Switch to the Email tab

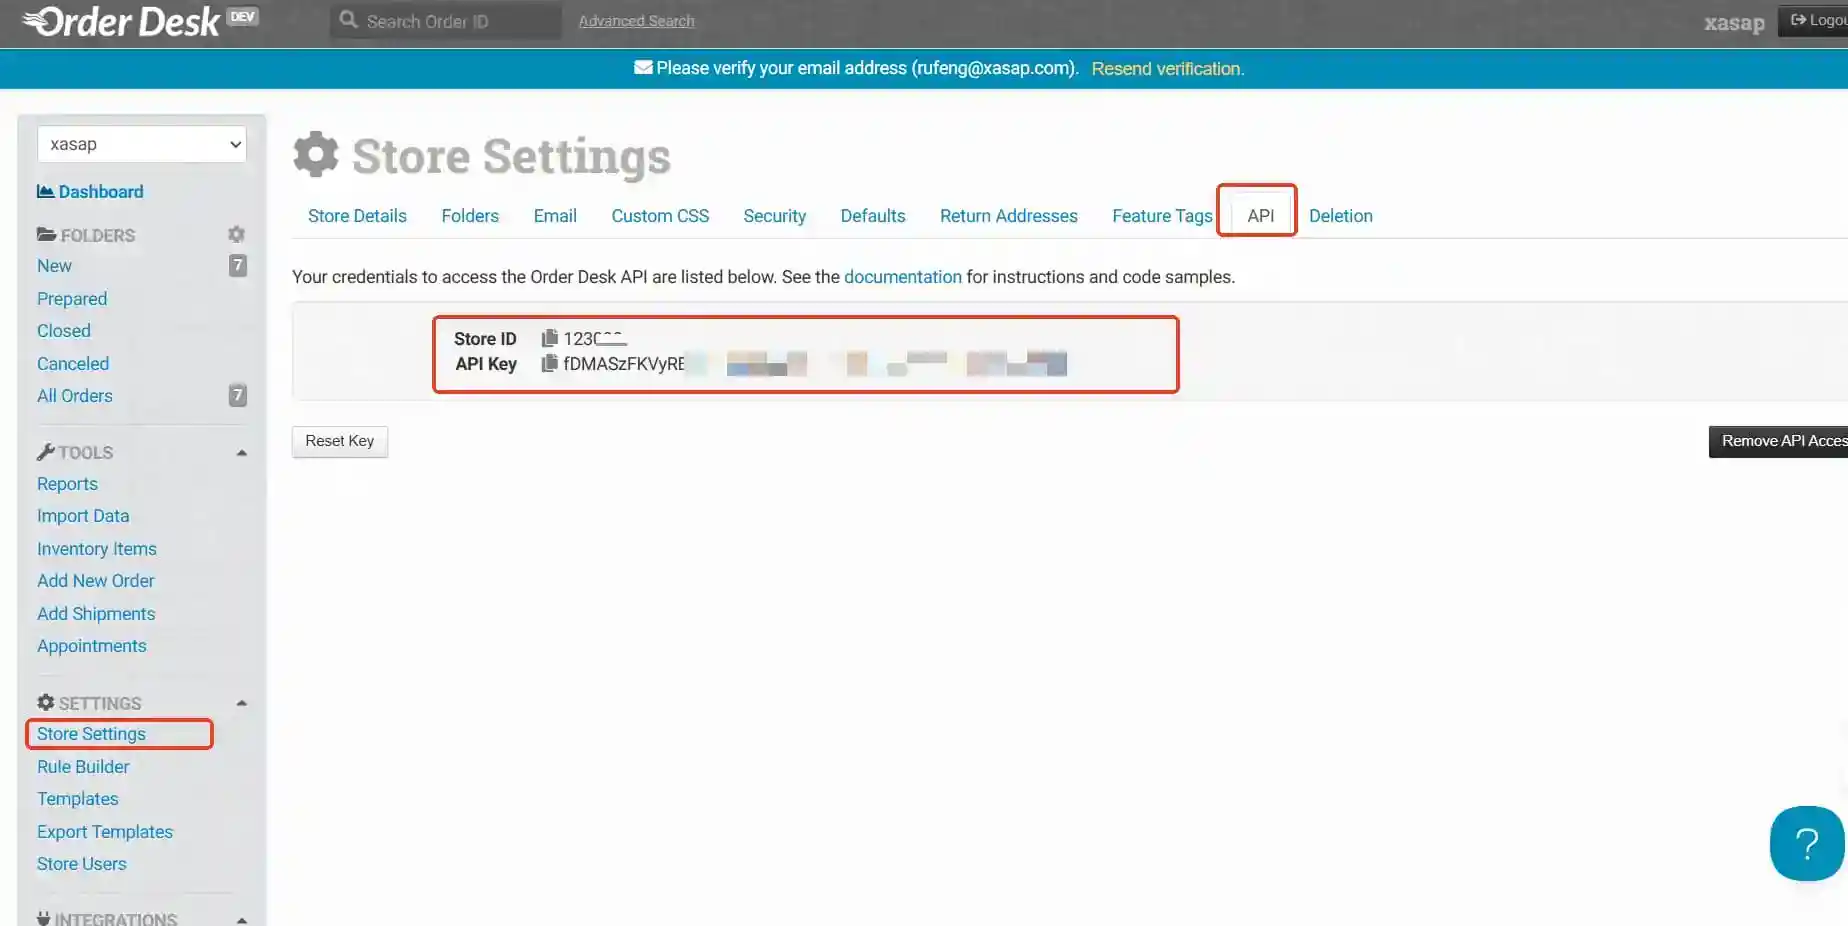[x=555, y=216]
